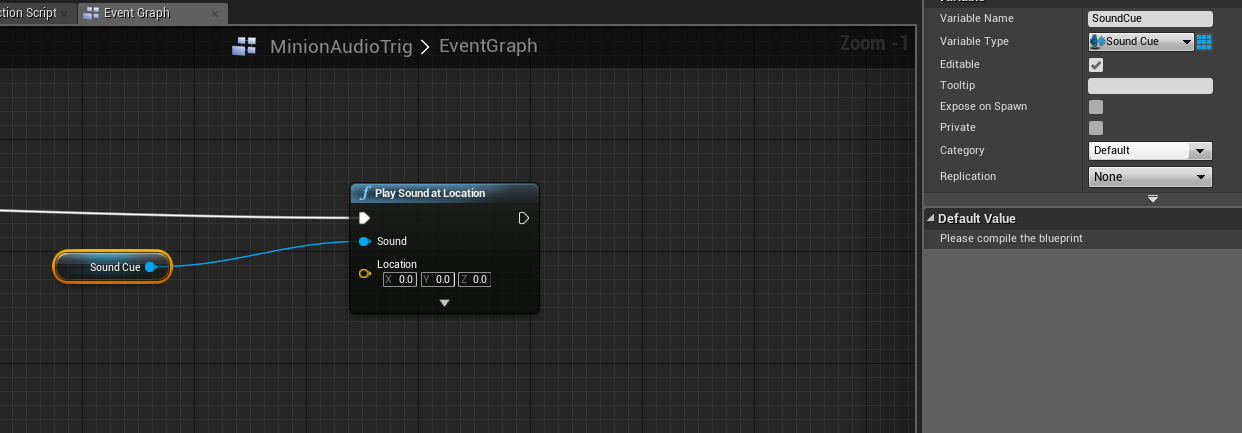1242x433 pixels.
Task: Enable the Private checkbox
Action: tap(1096, 128)
